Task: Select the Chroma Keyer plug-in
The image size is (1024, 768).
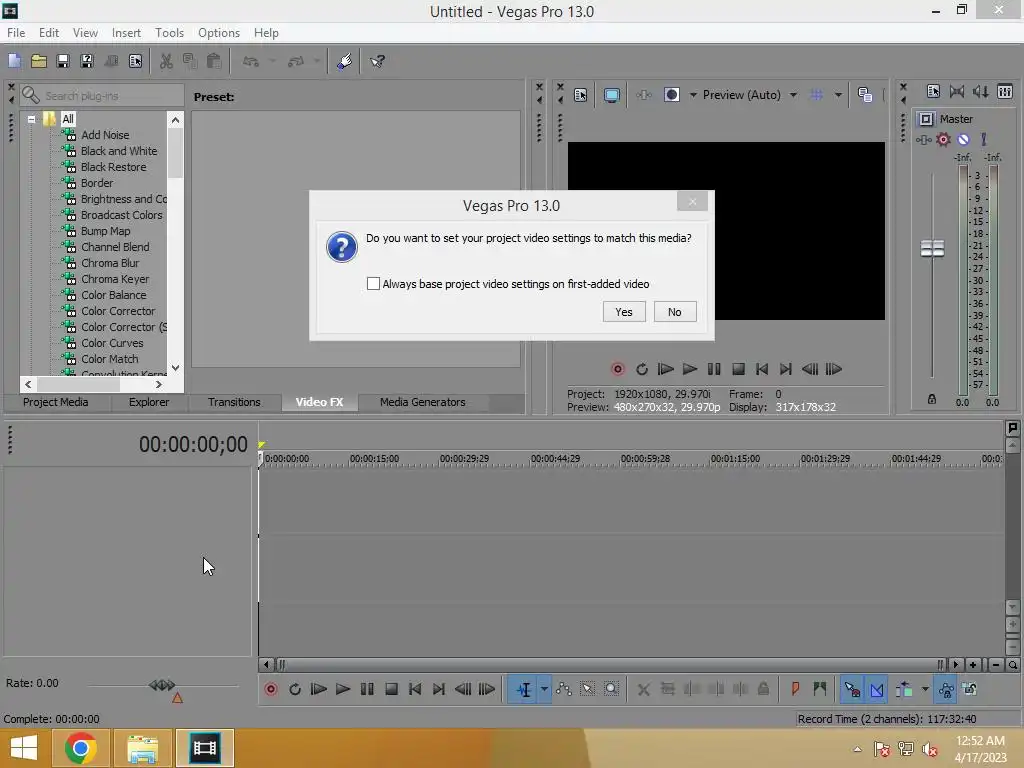Action: click(x=115, y=279)
